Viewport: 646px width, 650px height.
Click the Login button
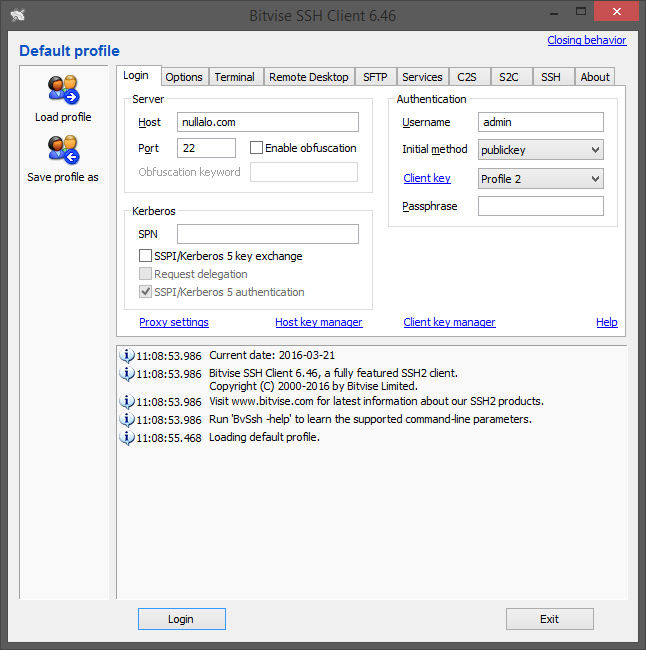182,619
